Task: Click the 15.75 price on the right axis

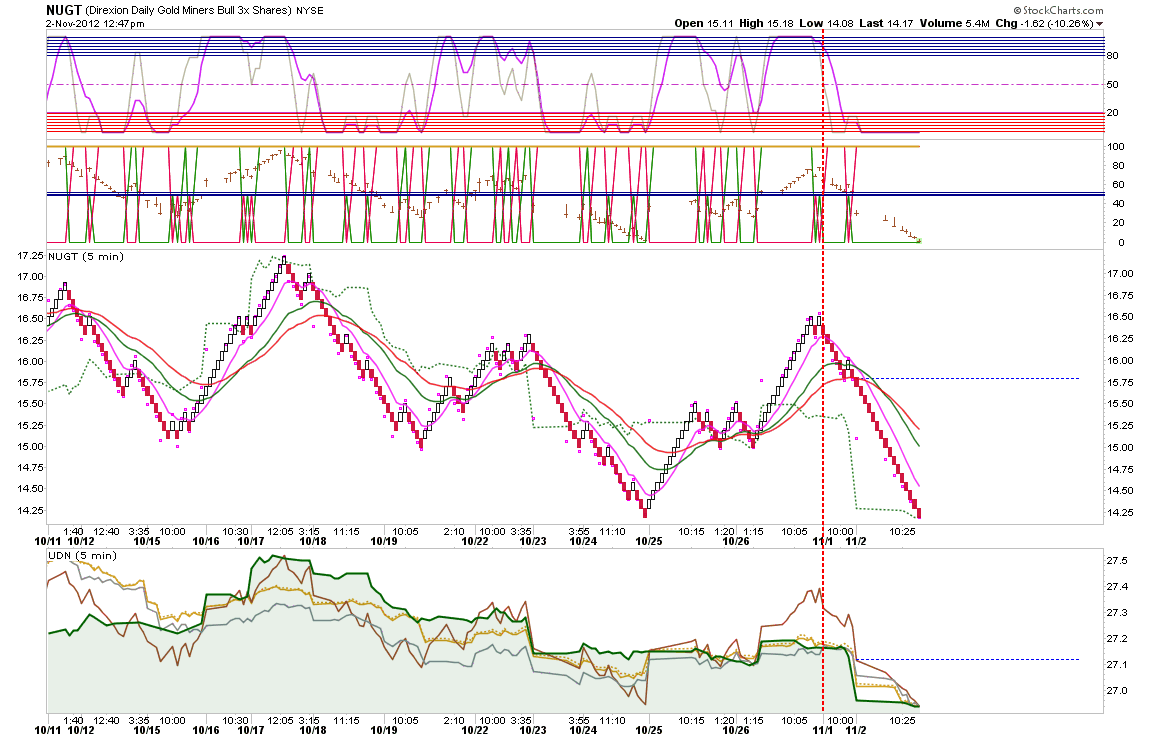Action: tap(1120, 382)
